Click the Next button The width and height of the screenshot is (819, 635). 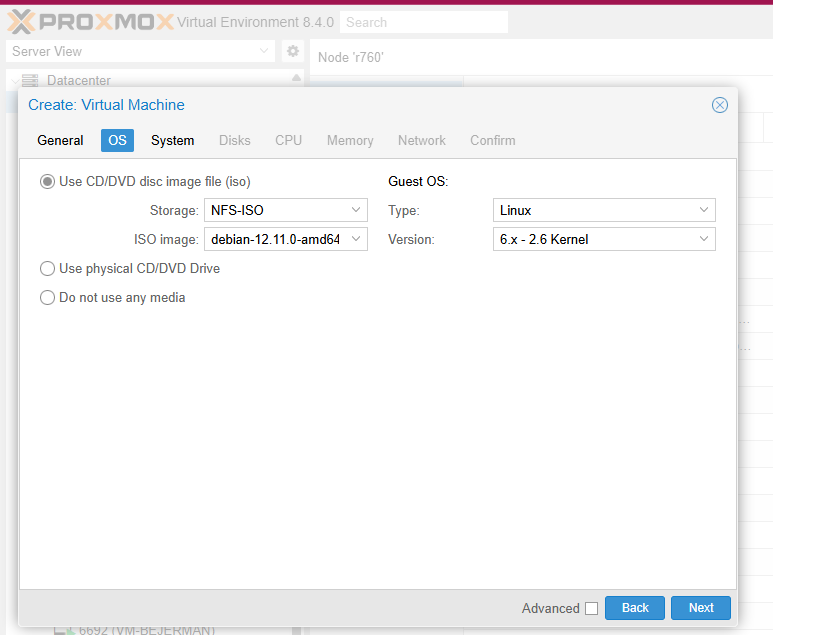click(x=700, y=608)
